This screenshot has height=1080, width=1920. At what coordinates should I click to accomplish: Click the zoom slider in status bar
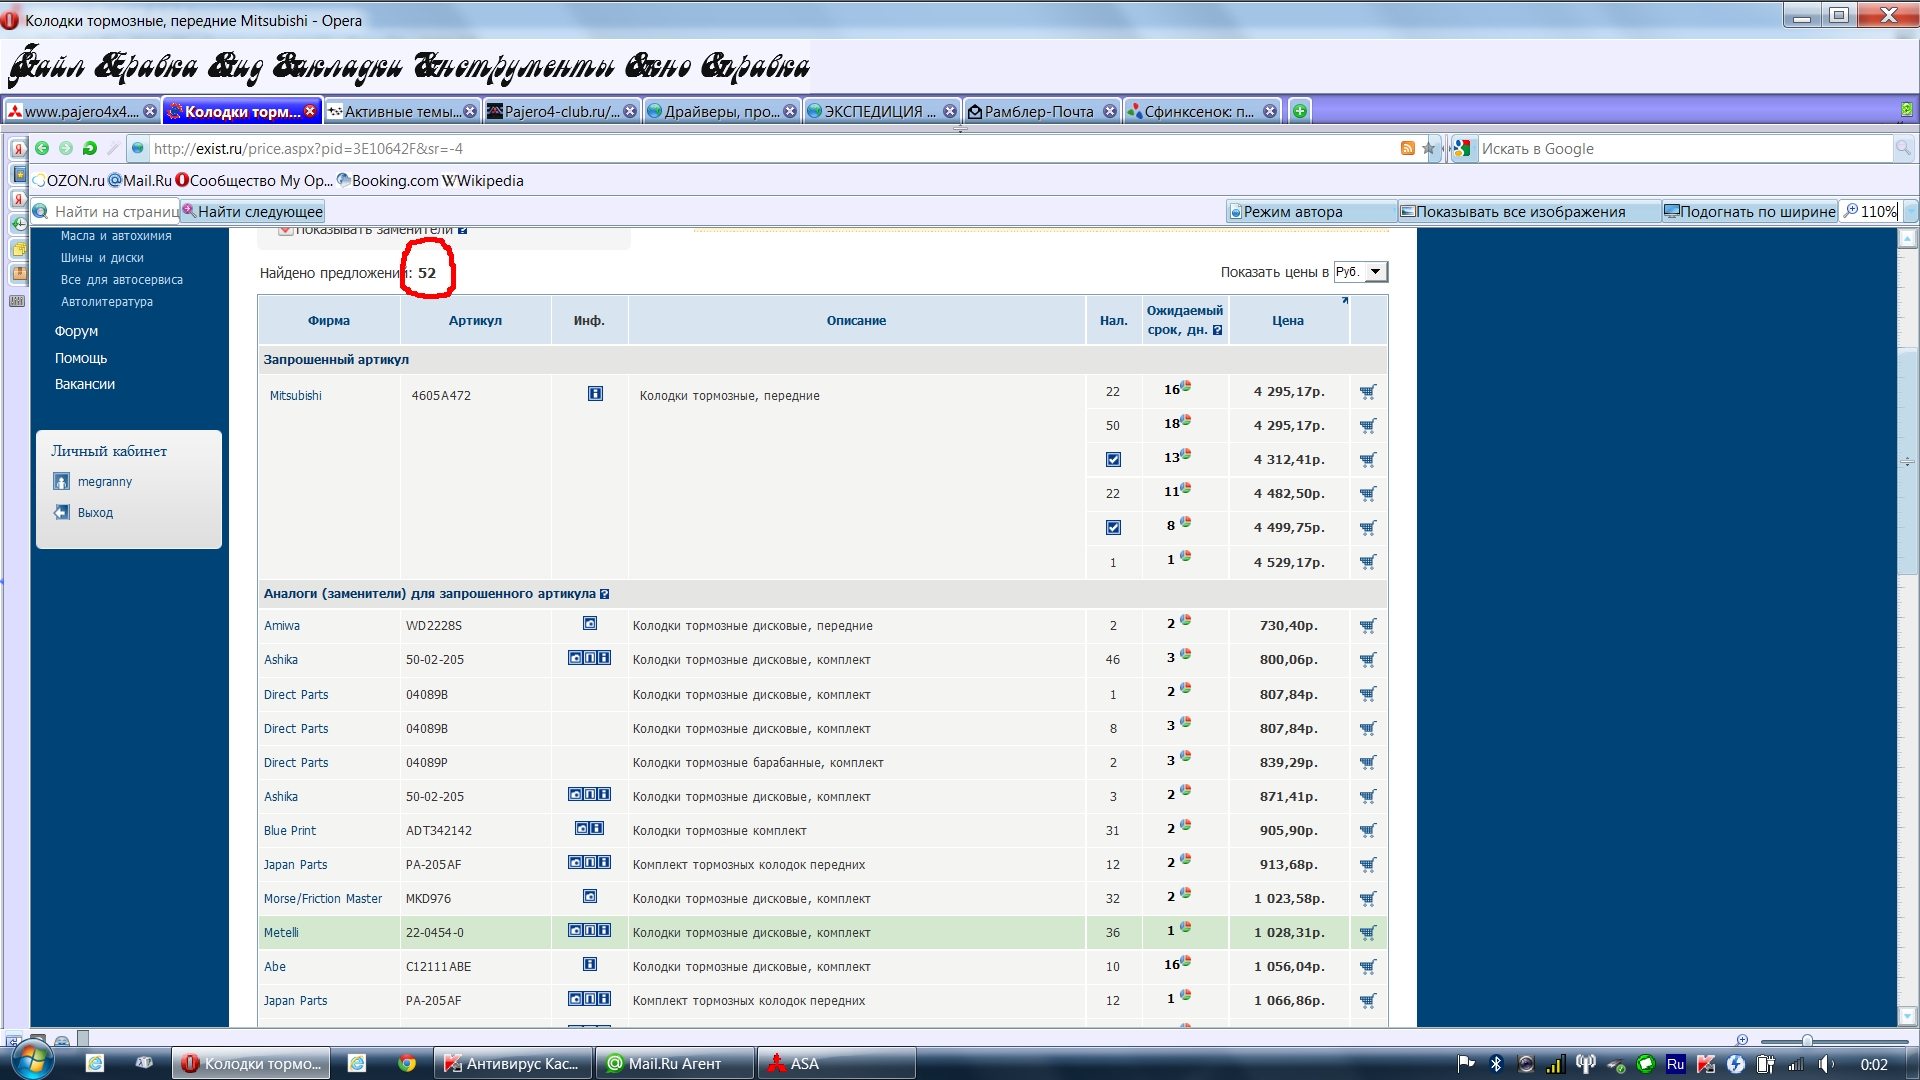[x=1807, y=1041]
